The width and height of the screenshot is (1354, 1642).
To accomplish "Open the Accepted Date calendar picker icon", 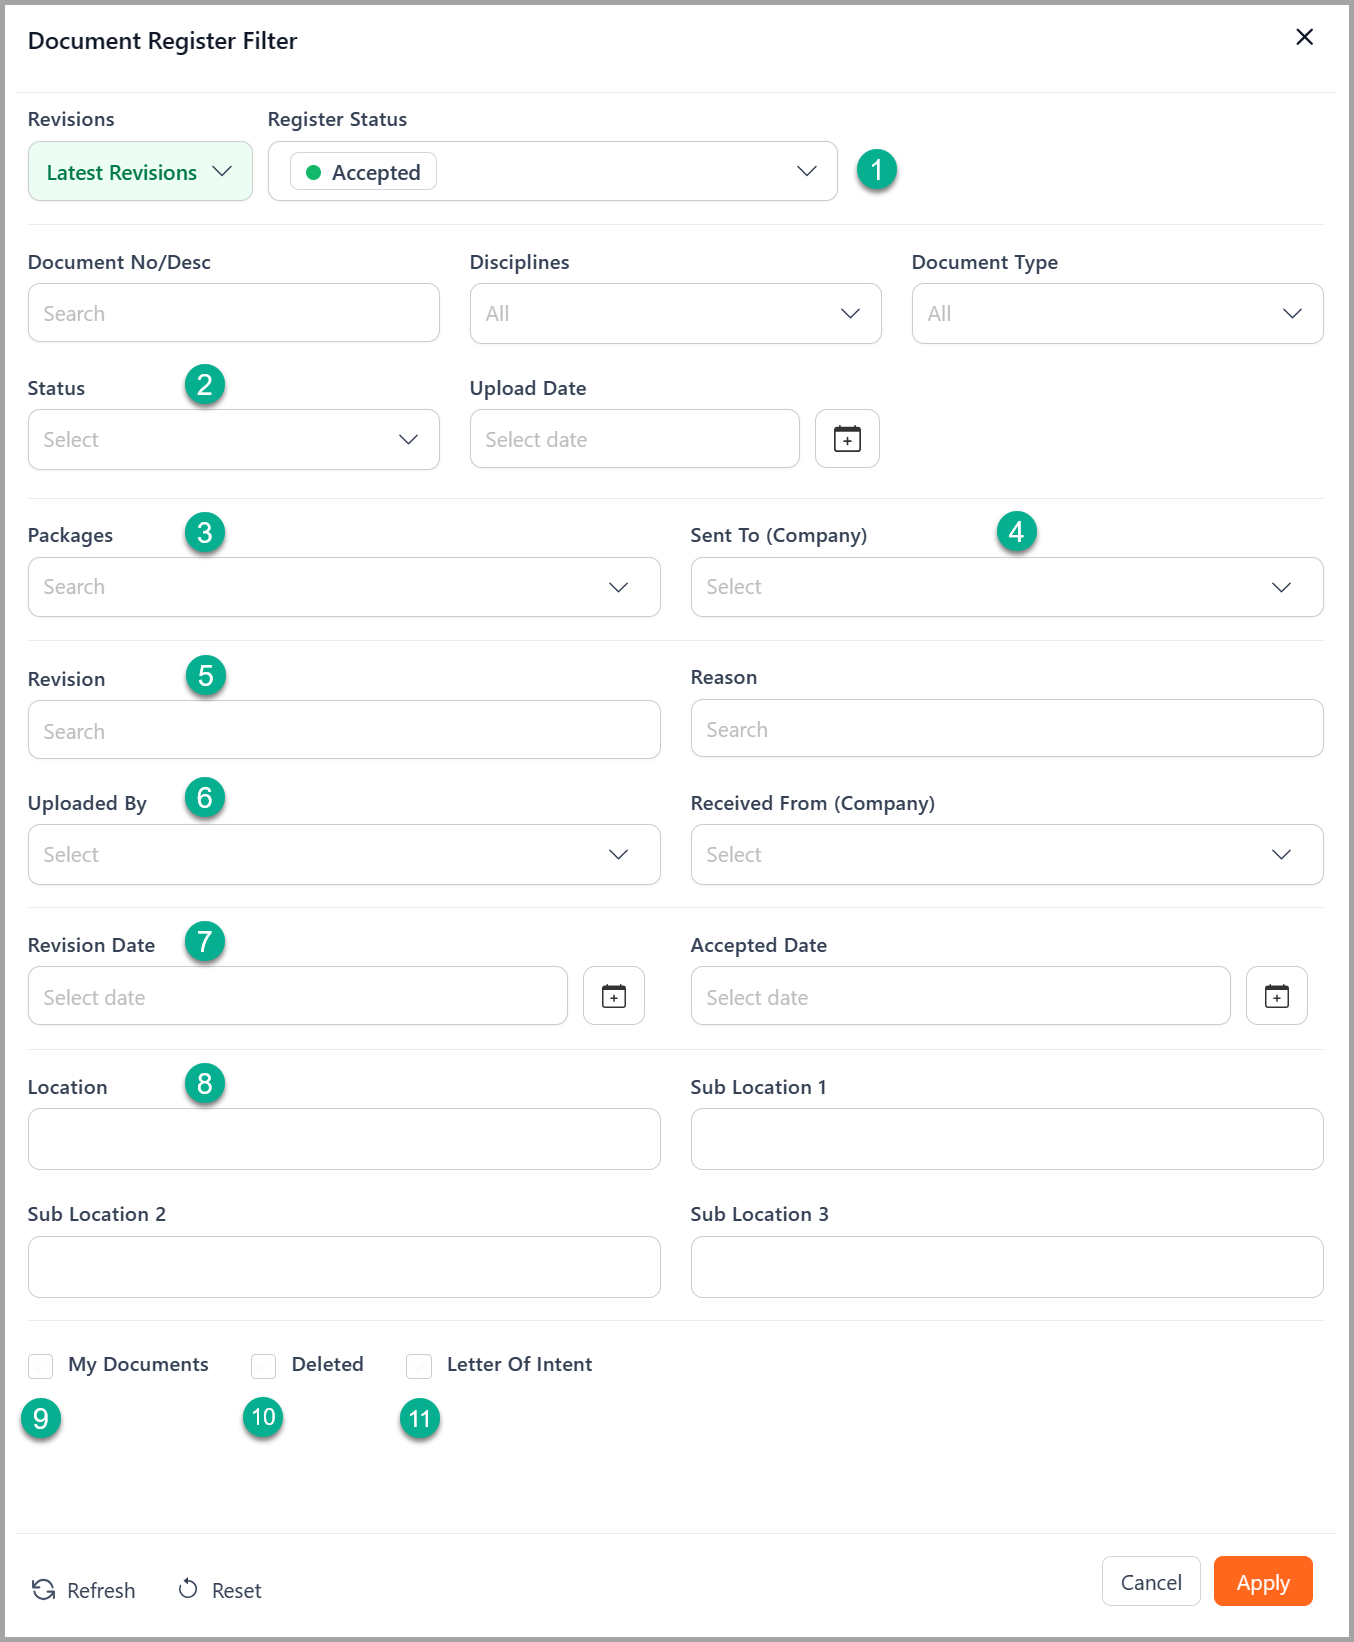I will click(x=1277, y=996).
